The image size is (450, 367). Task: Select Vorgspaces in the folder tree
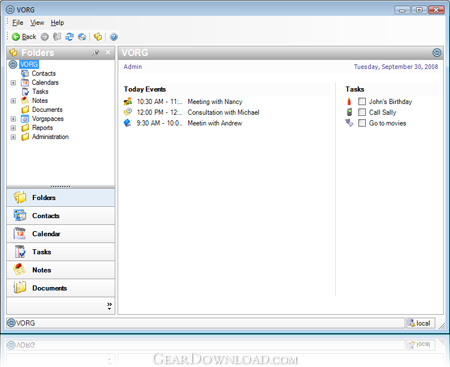click(x=48, y=119)
